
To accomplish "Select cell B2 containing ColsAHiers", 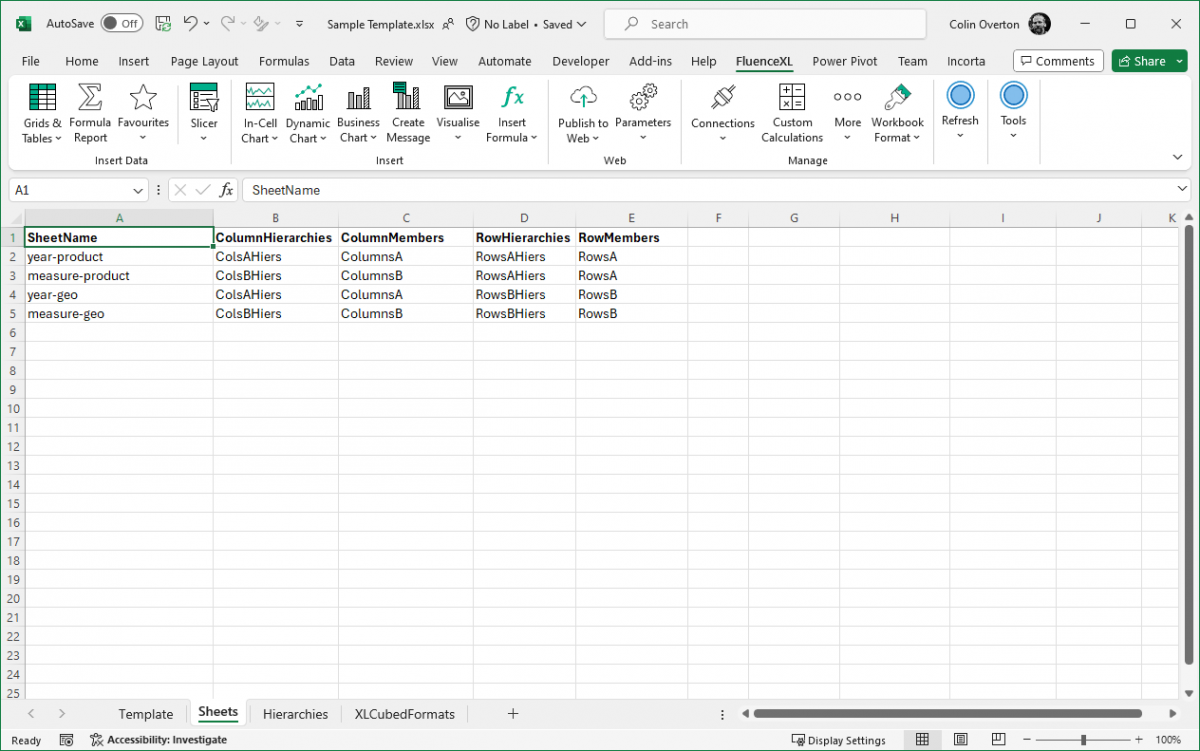I will coord(249,256).
